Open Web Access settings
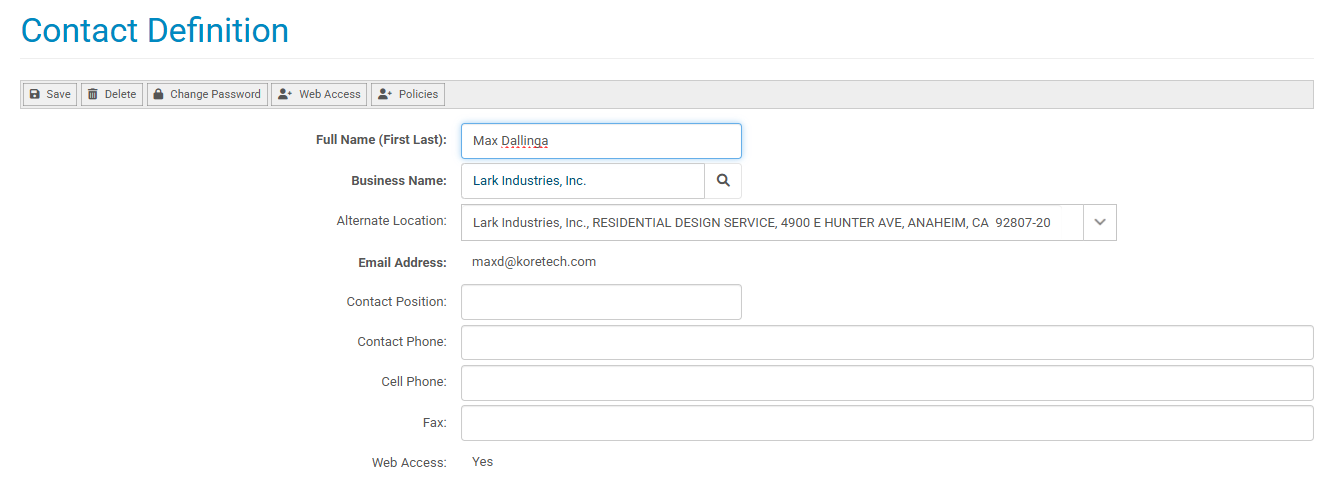Image resolution: width=1337 pixels, height=502 pixels. pyautogui.click(x=319, y=94)
